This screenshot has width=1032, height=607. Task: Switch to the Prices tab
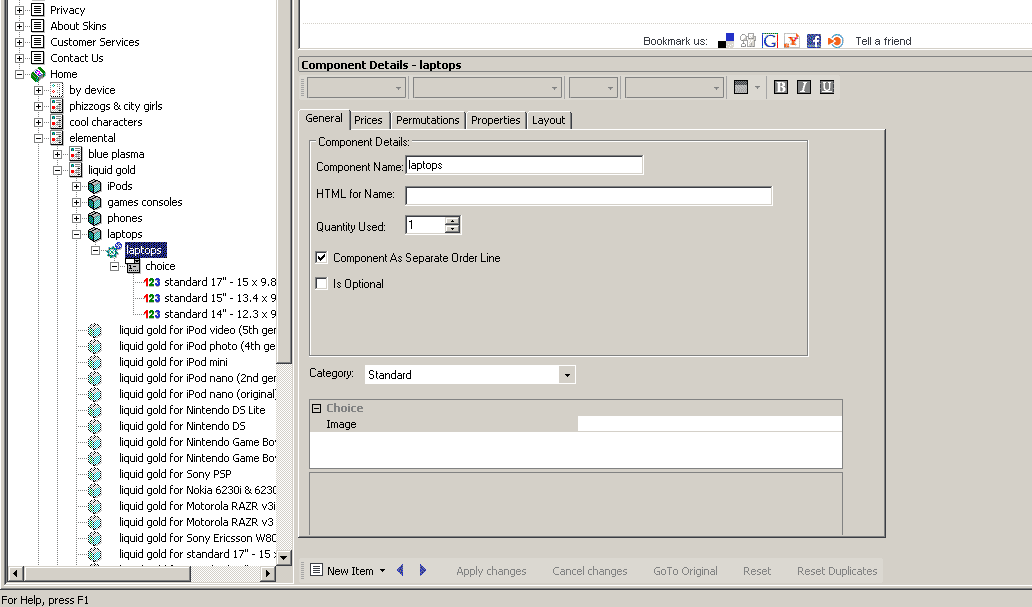coord(368,120)
